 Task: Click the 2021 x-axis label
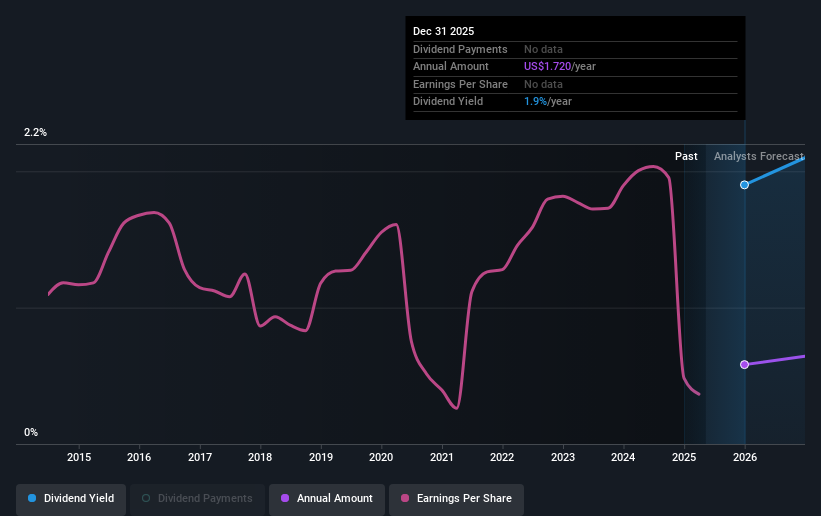point(441,457)
